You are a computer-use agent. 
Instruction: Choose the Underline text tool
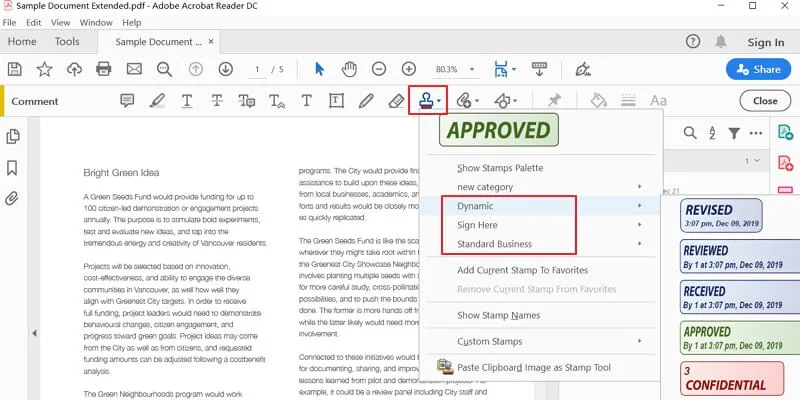point(187,101)
